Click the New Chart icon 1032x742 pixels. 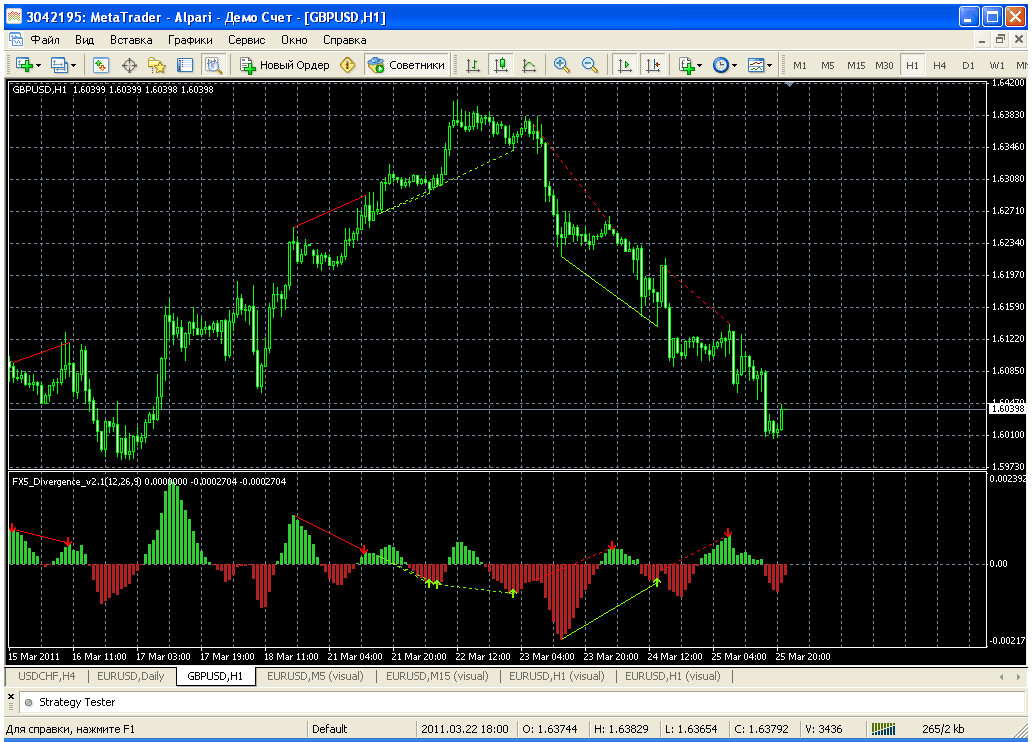[x=24, y=65]
